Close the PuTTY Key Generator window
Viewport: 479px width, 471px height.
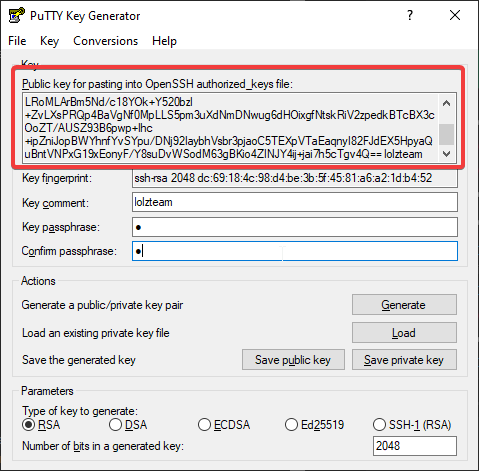coord(455,15)
